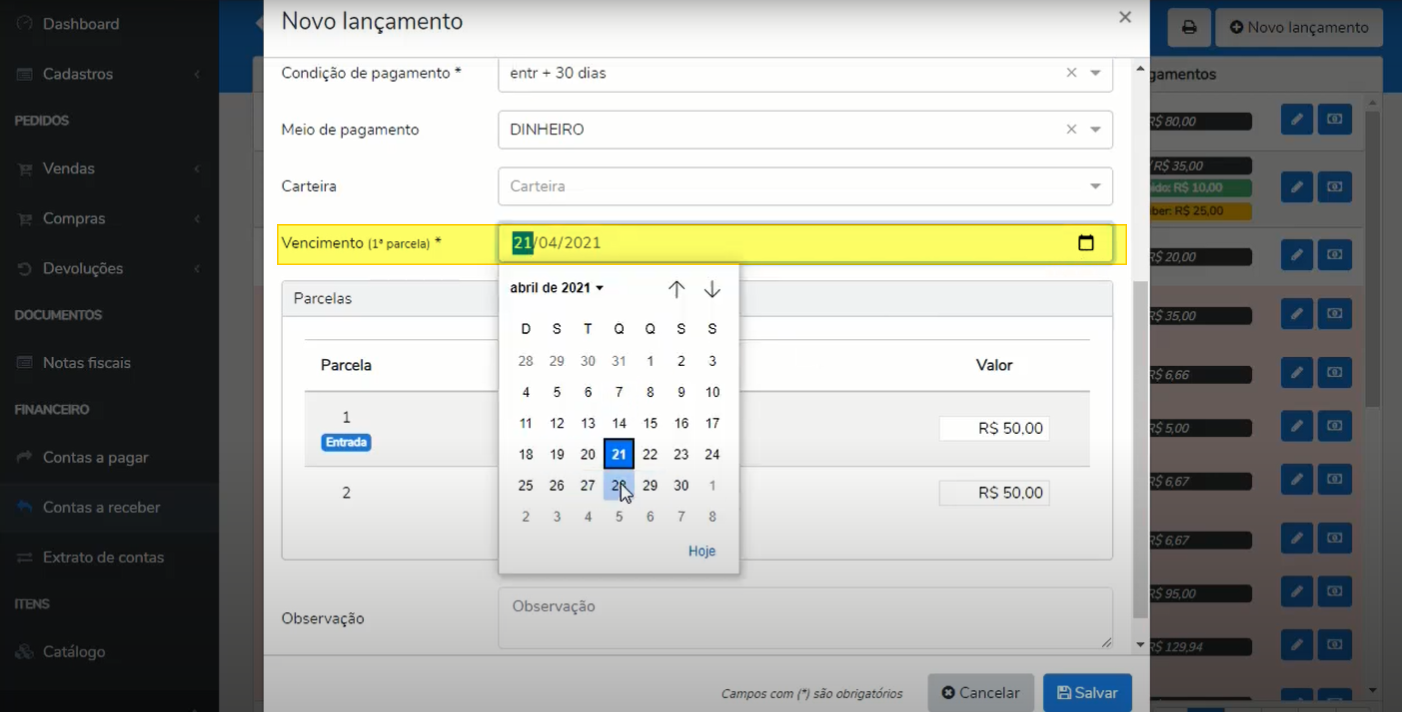Image resolution: width=1402 pixels, height=712 pixels.
Task: Edit the R$ 95,00 row with pencil icon
Action: pos(1296,592)
